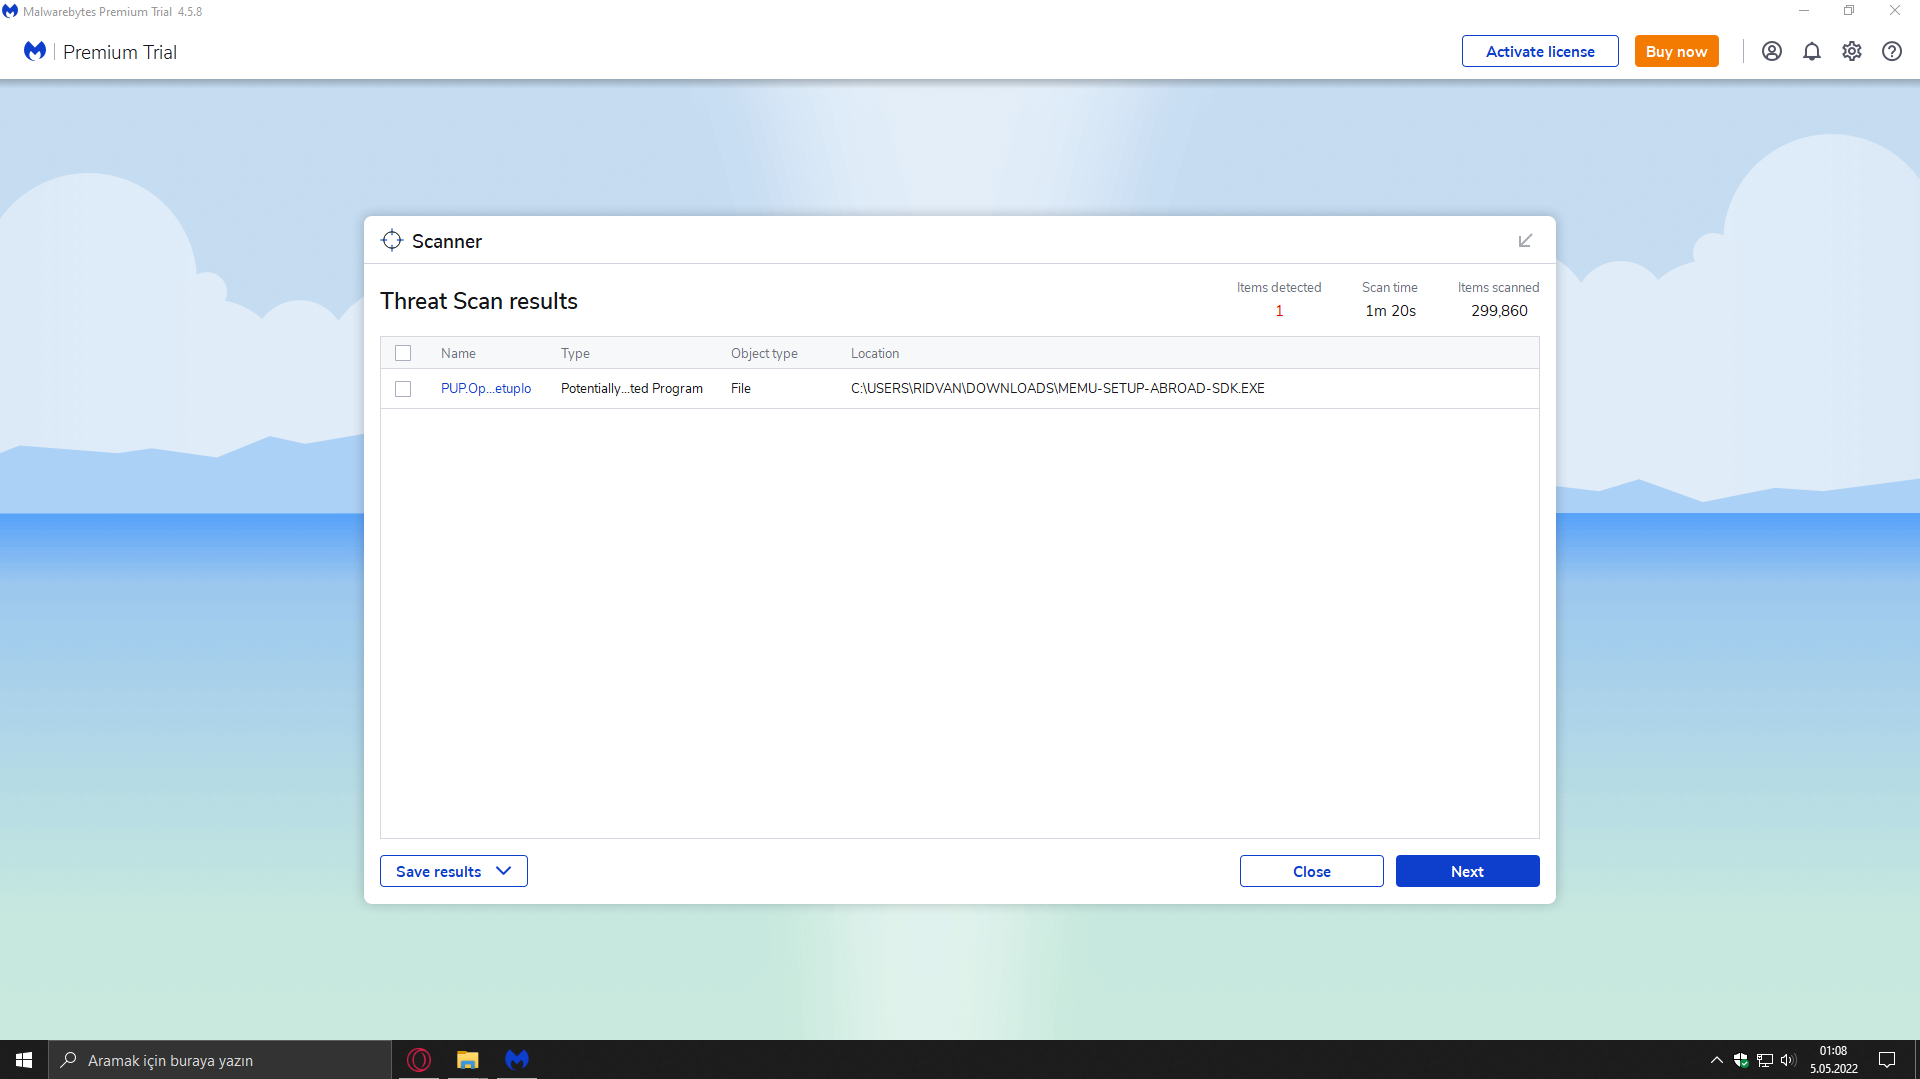Sort results by the Name column header

coord(458,354)
